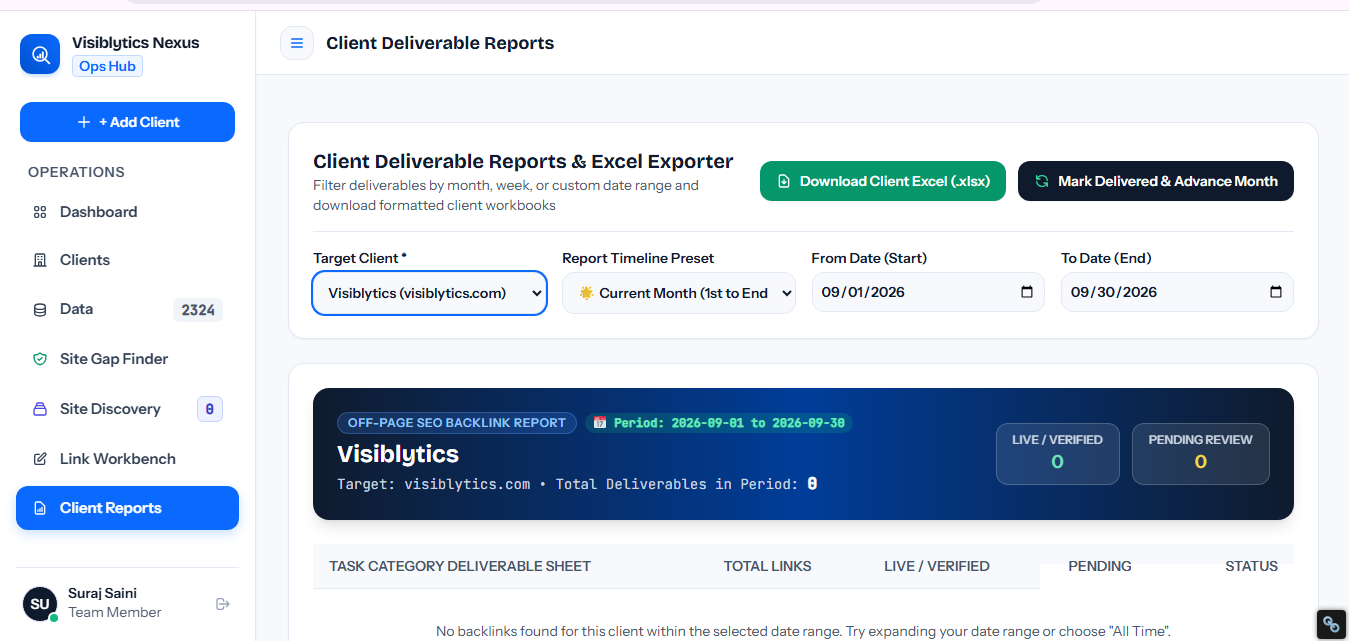Open Link Workbench page
Image resolution: width=1349 pixels, height=641 pixels.
127,459
